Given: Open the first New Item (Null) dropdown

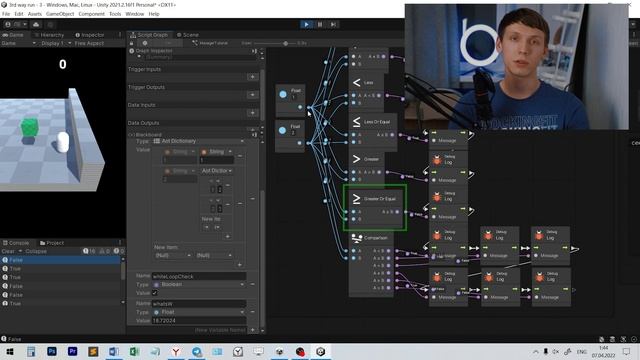Looking at the screenshot, I should 173,255.
